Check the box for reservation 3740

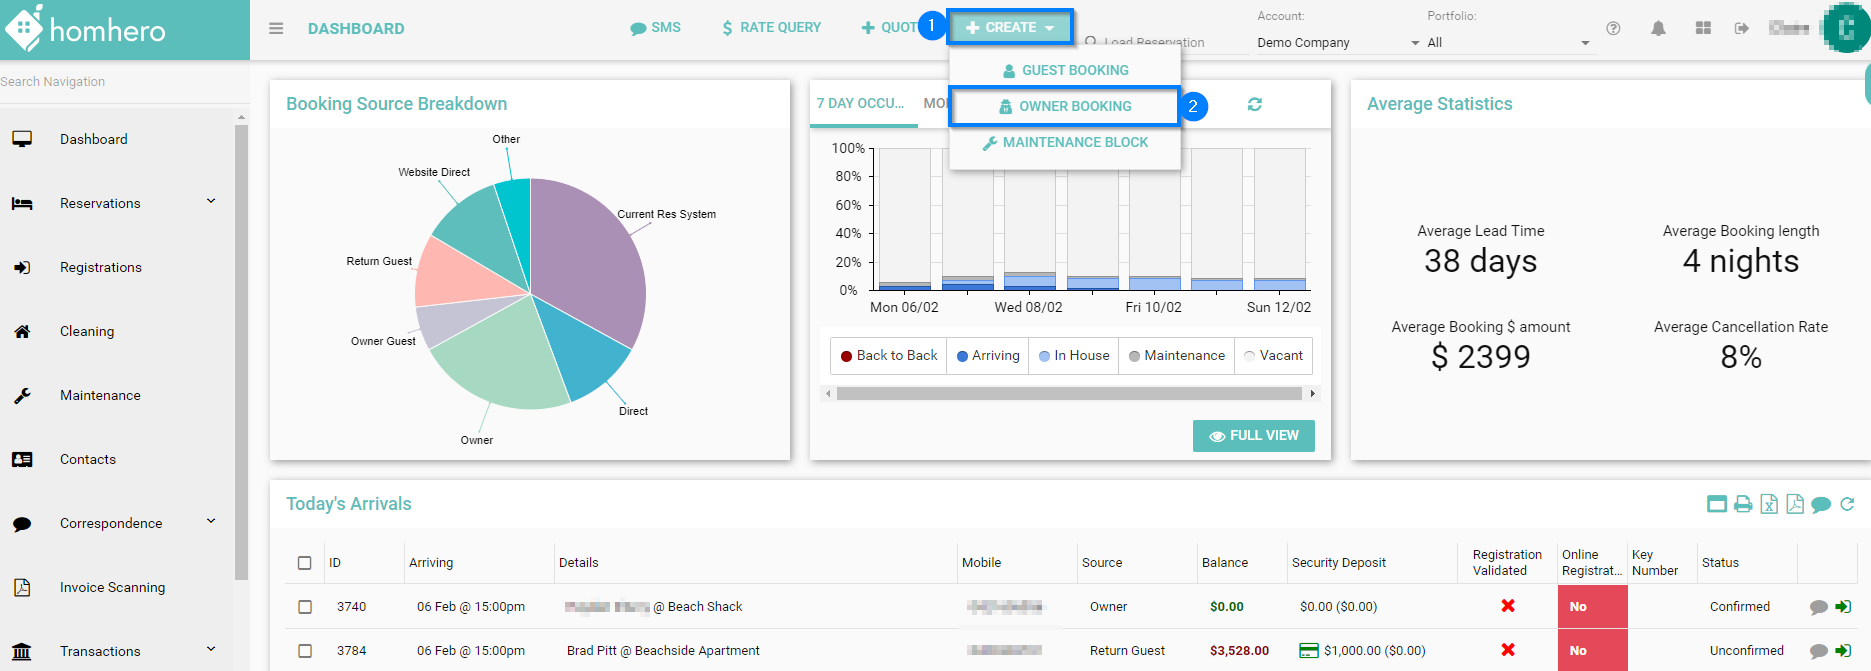pyautogui.click(x=305, y=607)
